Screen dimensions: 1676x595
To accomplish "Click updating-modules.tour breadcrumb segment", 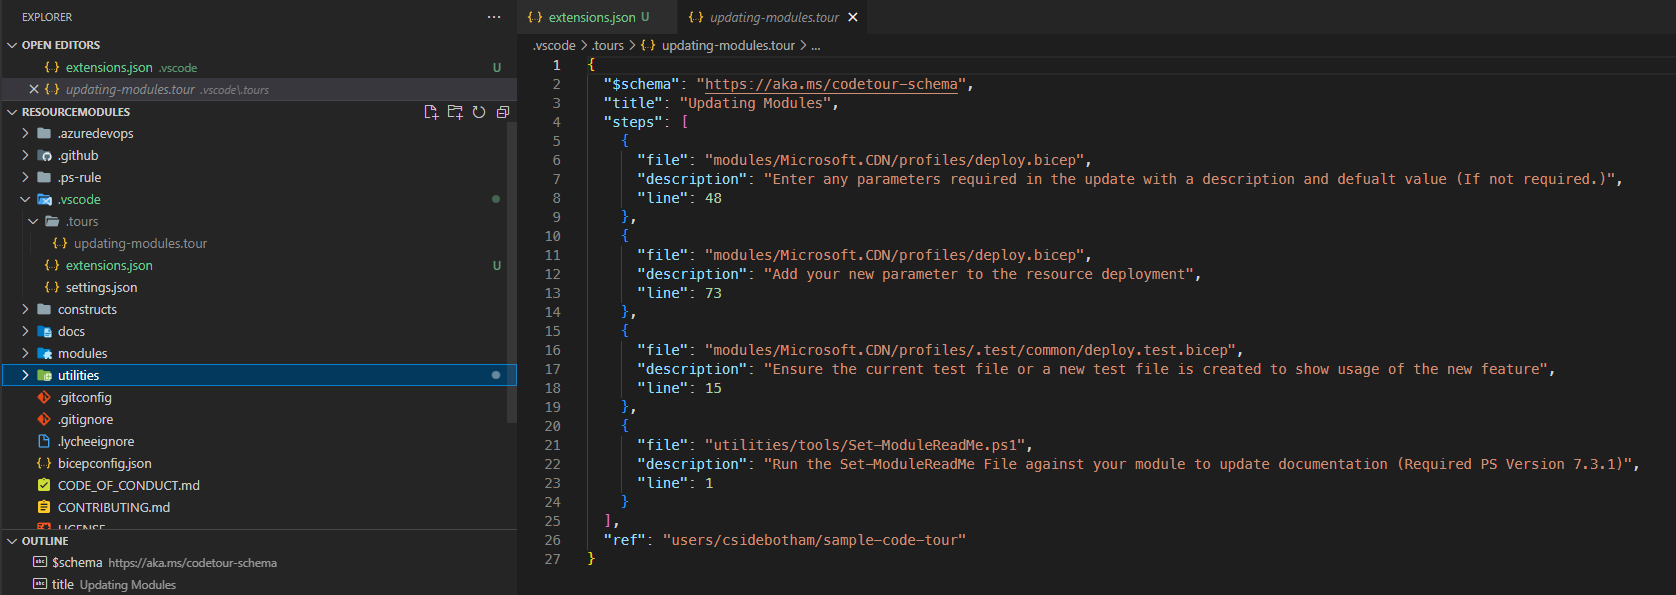I will [728, 45].
